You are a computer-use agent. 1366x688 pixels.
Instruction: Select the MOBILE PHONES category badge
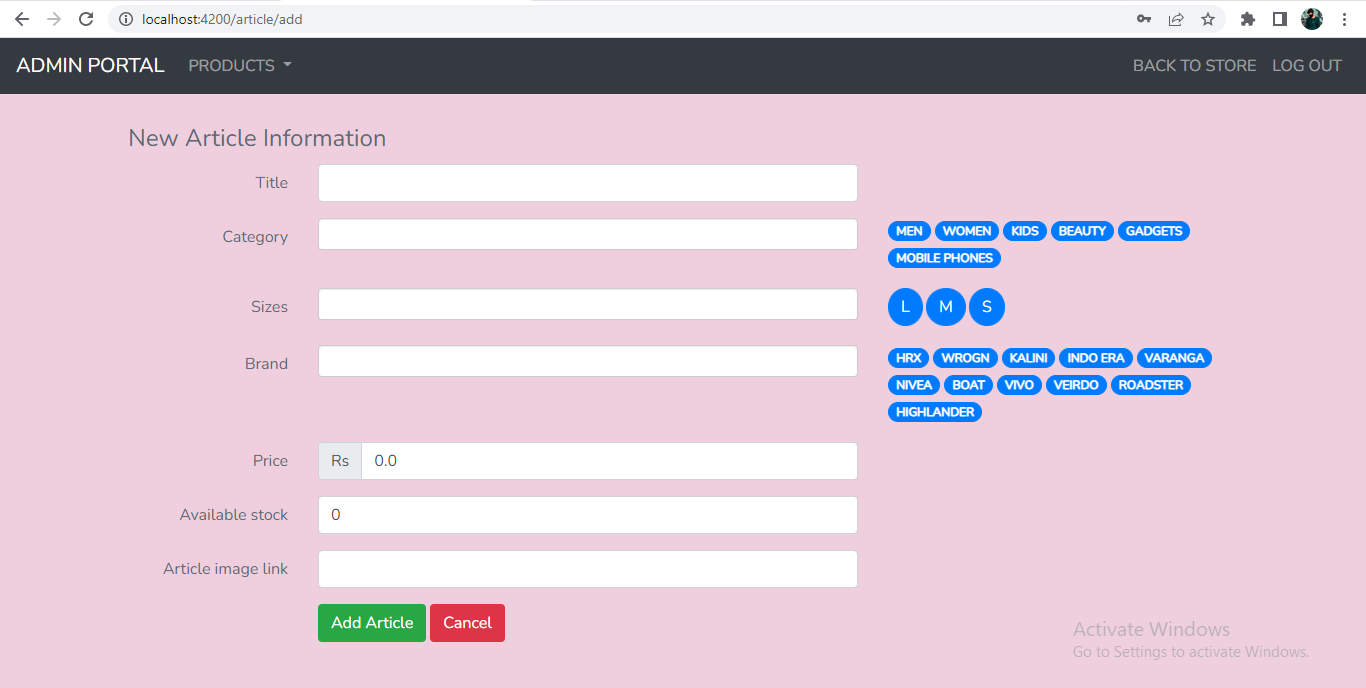coord(943,257)
